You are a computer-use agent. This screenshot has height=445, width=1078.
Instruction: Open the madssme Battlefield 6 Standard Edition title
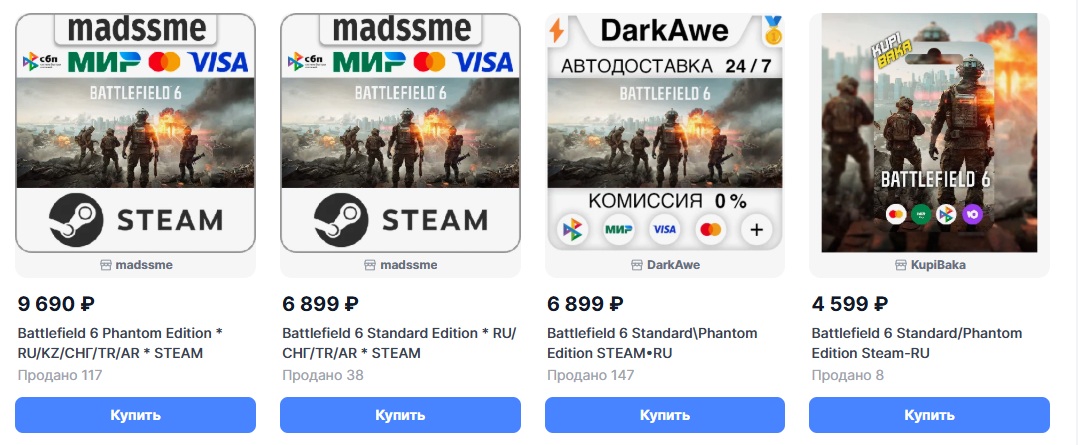click(399, 343)
